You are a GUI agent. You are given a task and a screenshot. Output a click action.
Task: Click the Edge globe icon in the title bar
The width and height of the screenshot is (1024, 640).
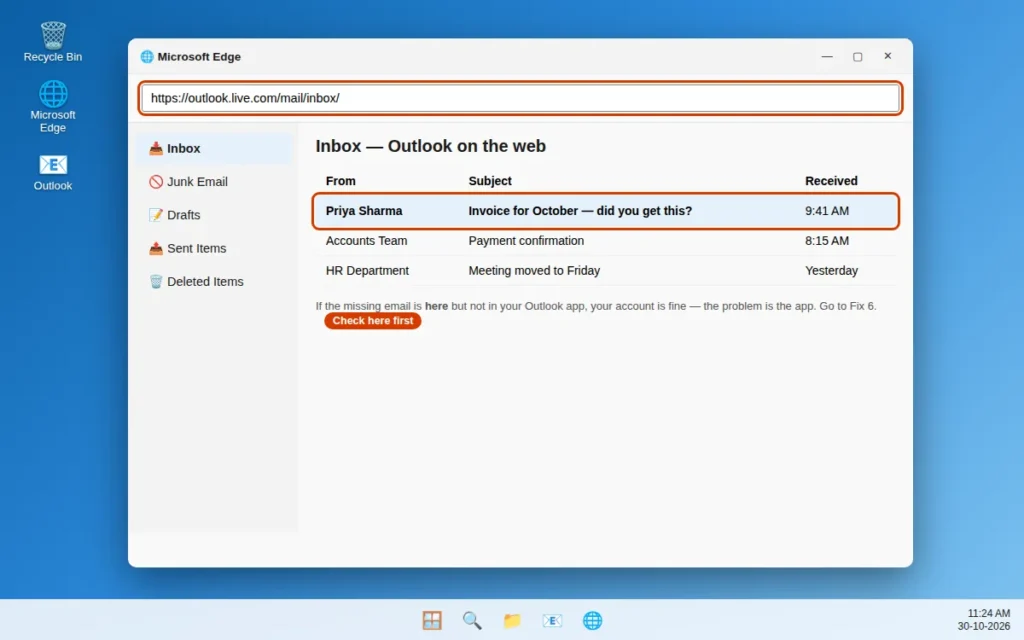point(147,57)
